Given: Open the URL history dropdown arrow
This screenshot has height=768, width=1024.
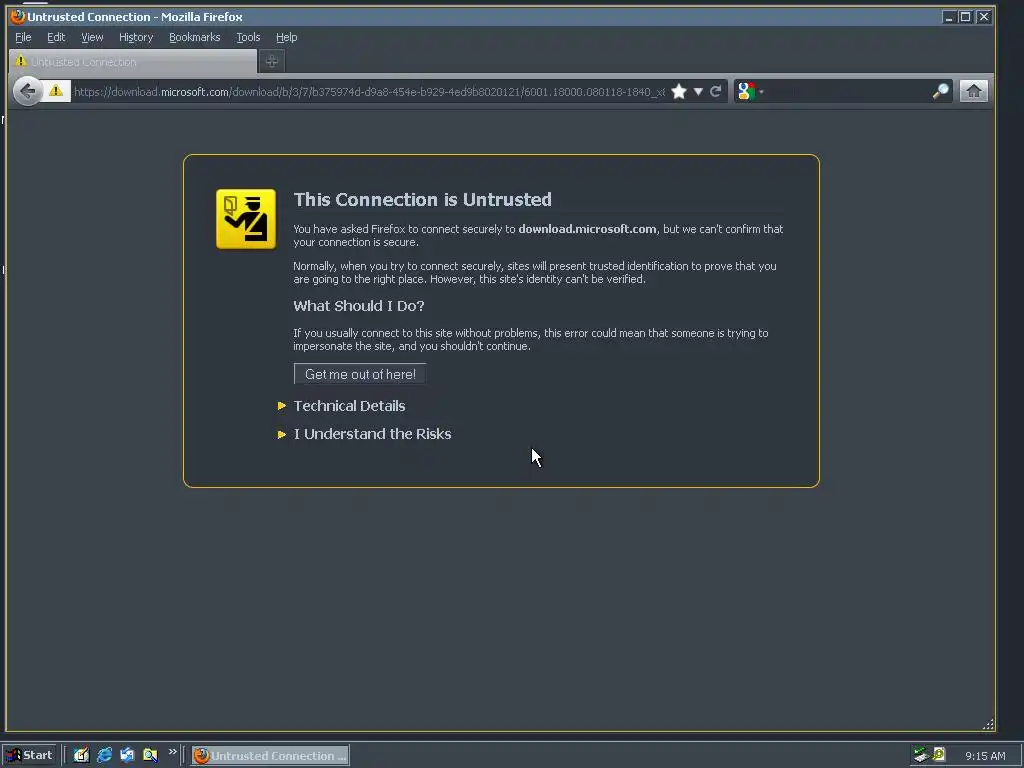Looking at the screenshot, I should point(698,91).
